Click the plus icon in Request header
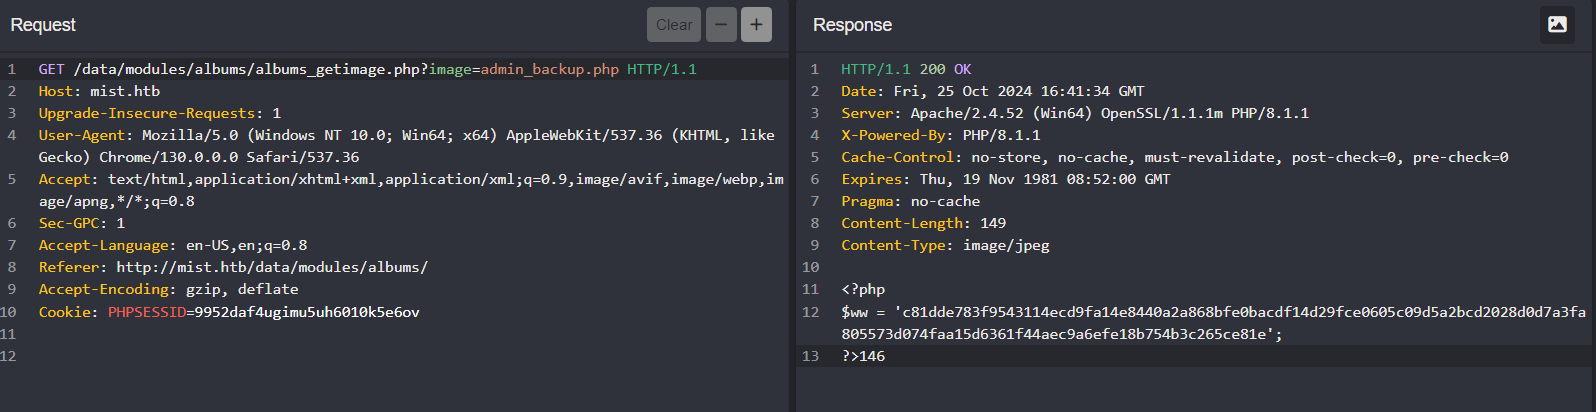Viewport: 1596px width, 412px height. 756,25
